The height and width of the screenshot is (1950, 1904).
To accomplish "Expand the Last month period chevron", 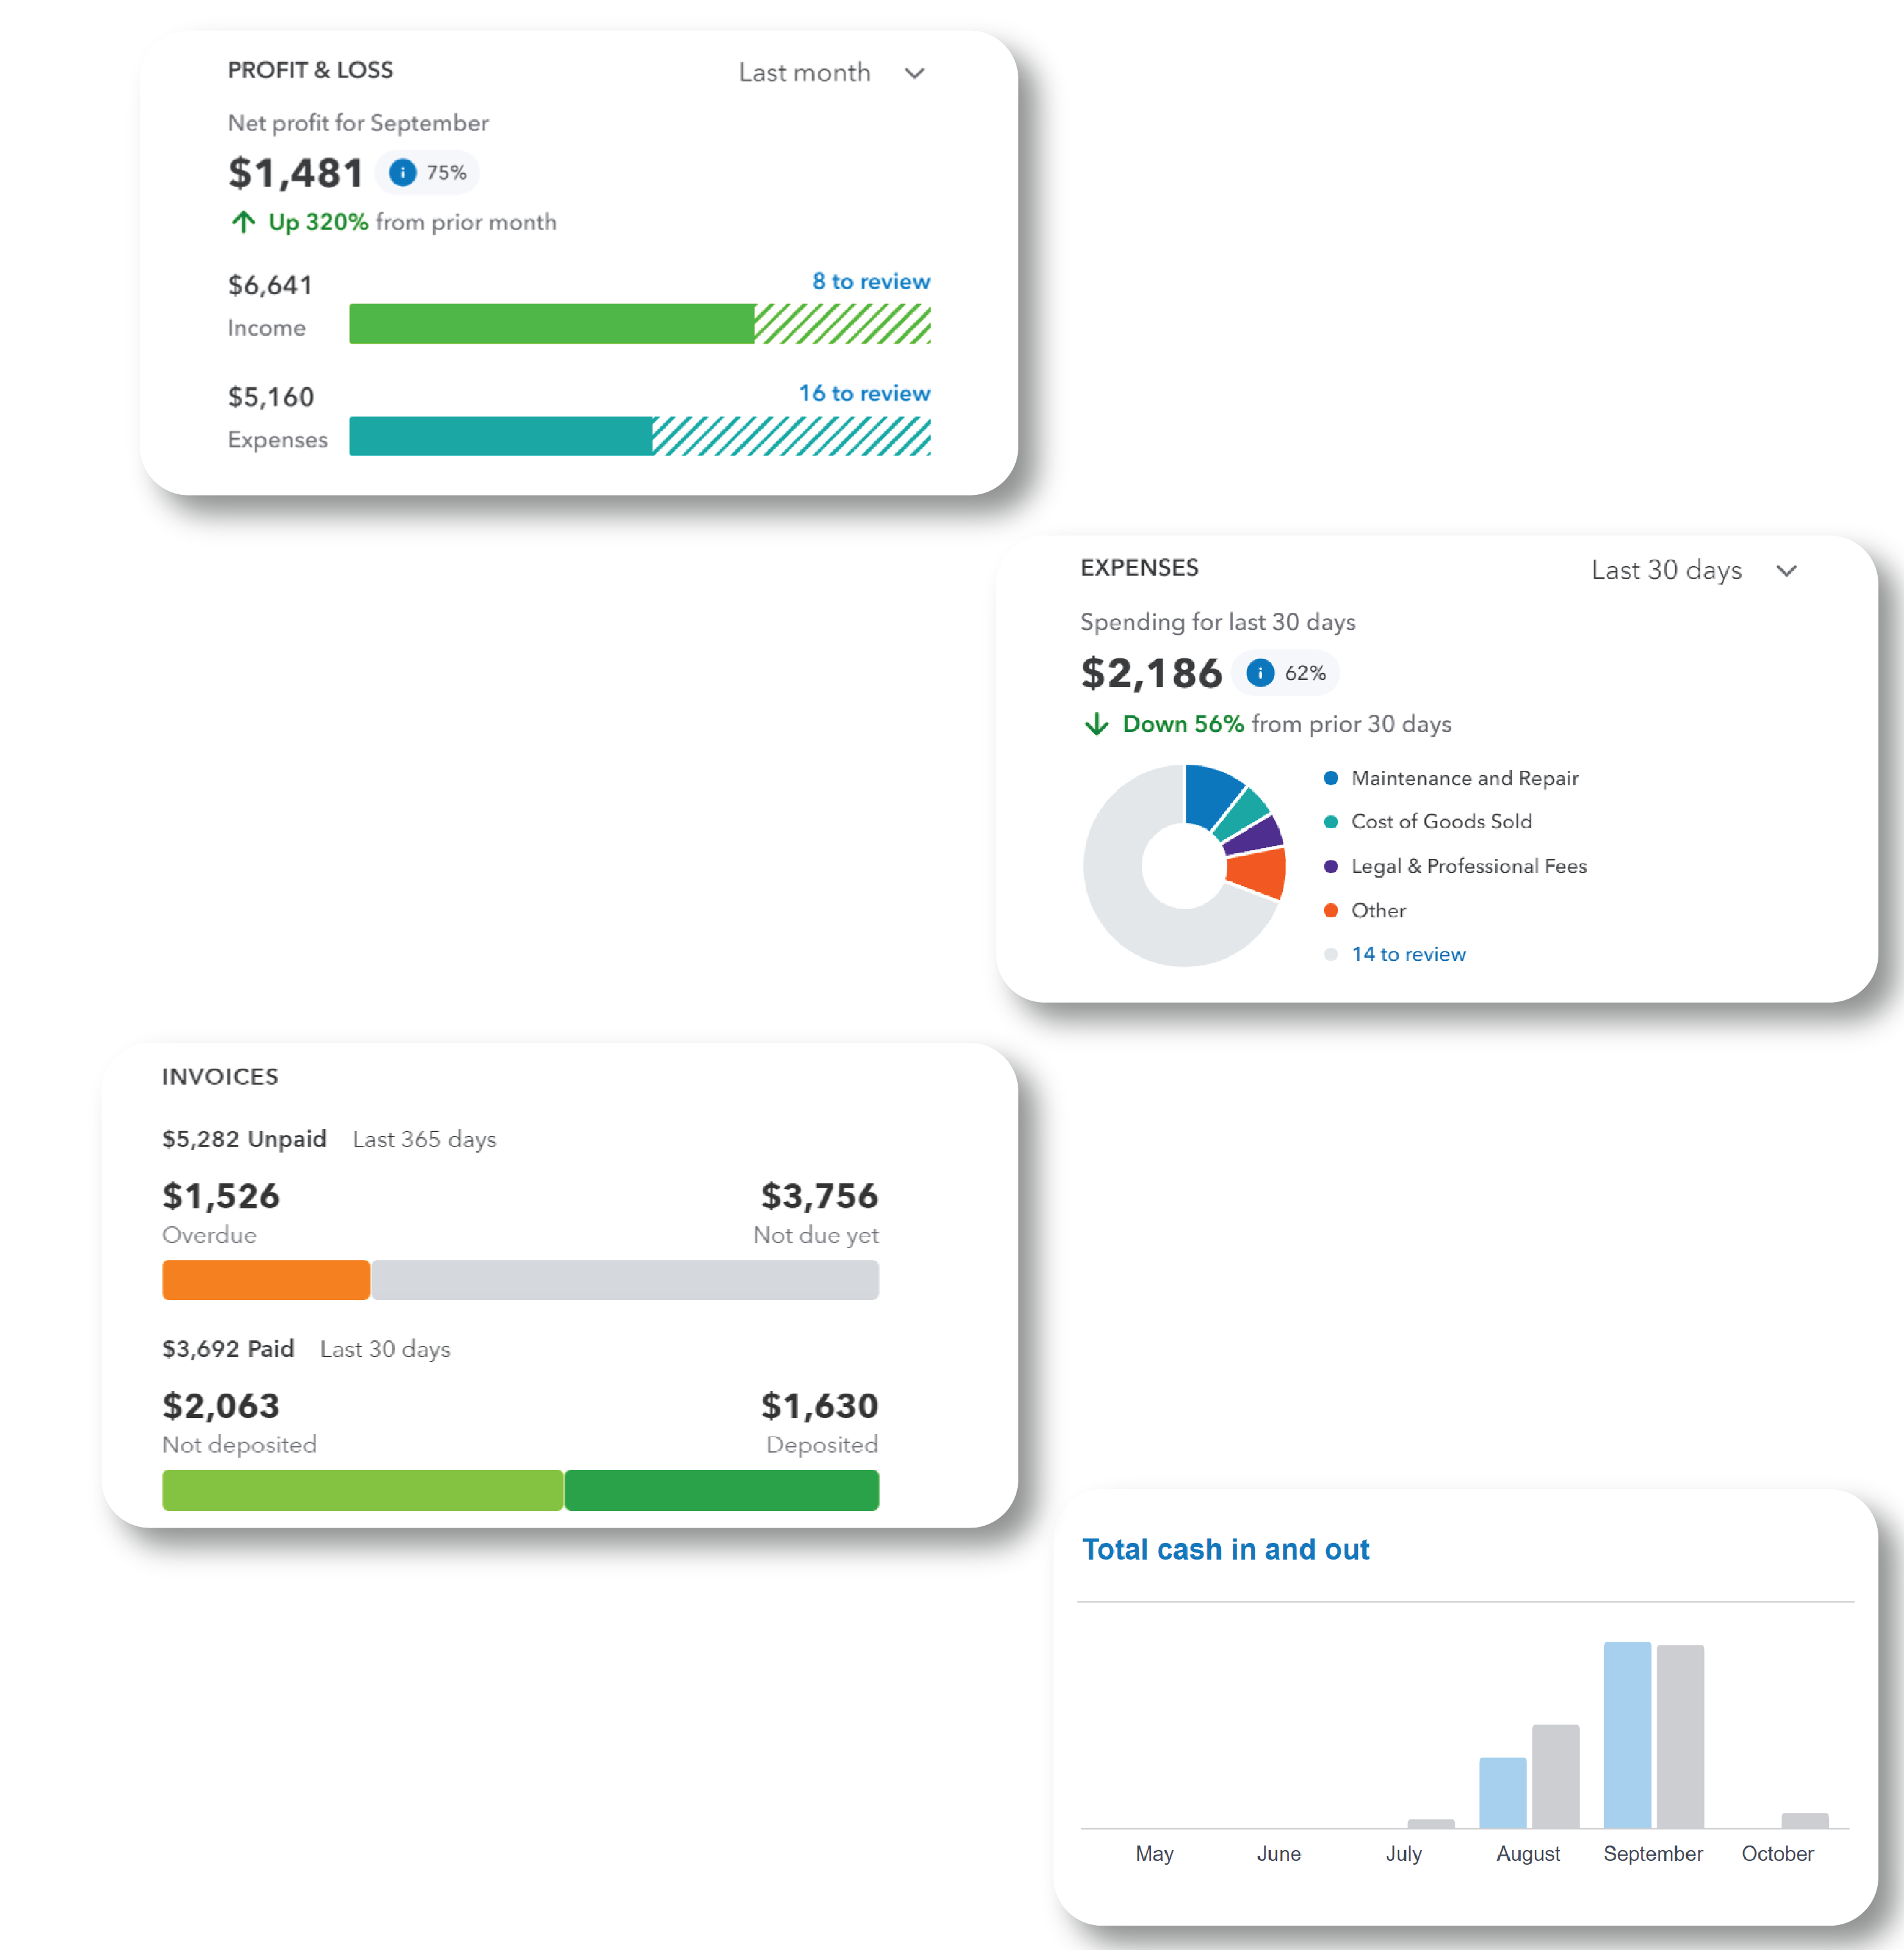I will [914, 73].
